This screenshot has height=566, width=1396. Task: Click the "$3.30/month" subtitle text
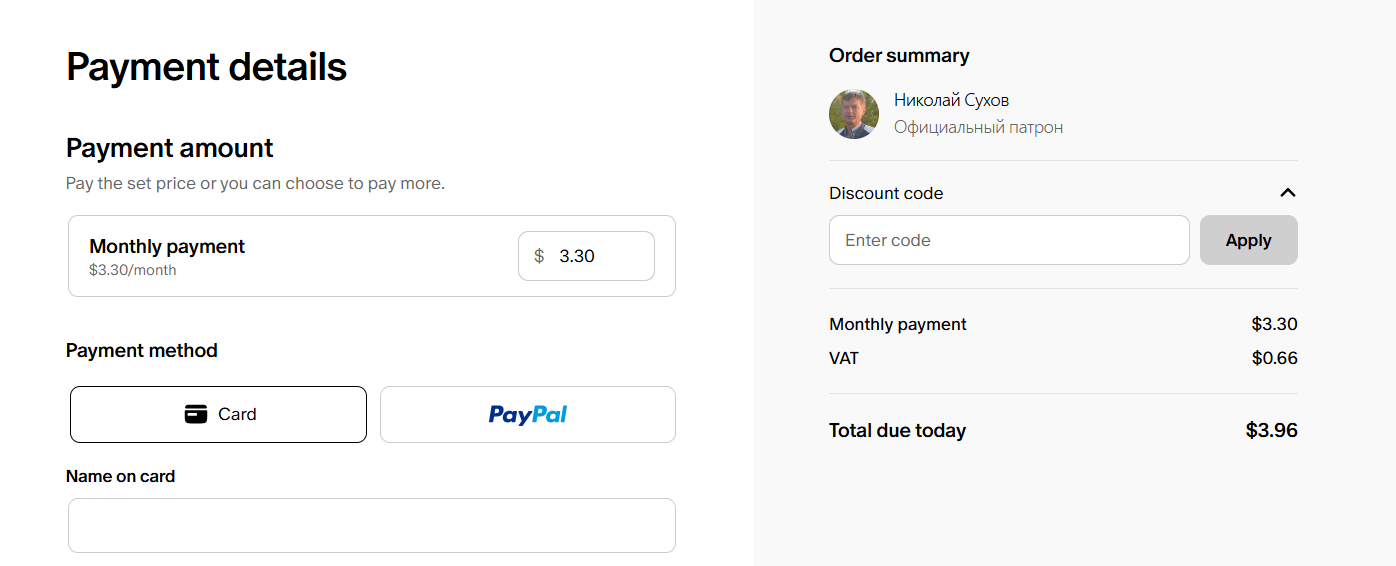(x=132, y=270)
